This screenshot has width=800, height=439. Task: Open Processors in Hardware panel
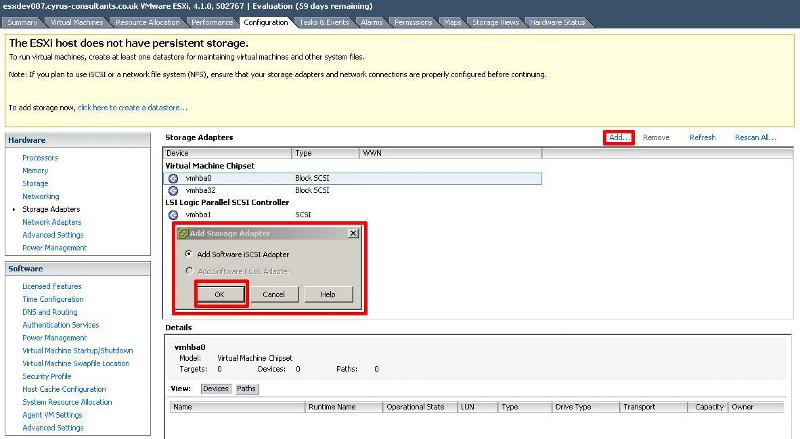[x=40, y=158]
